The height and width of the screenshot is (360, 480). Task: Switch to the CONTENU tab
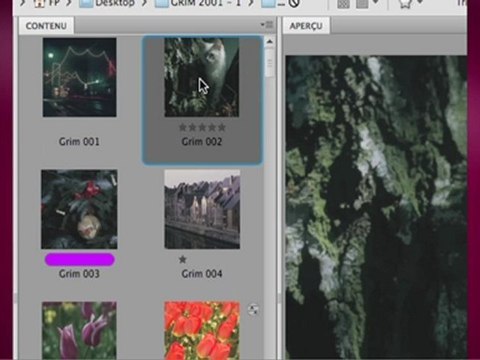click(x=46, y=26)
